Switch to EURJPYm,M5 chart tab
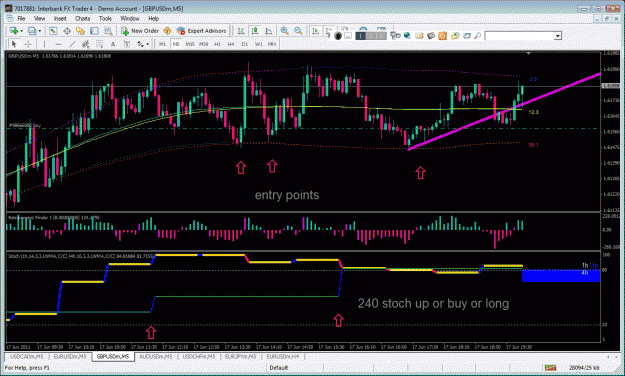Screen dimensions: 625x376 [241, 356]
